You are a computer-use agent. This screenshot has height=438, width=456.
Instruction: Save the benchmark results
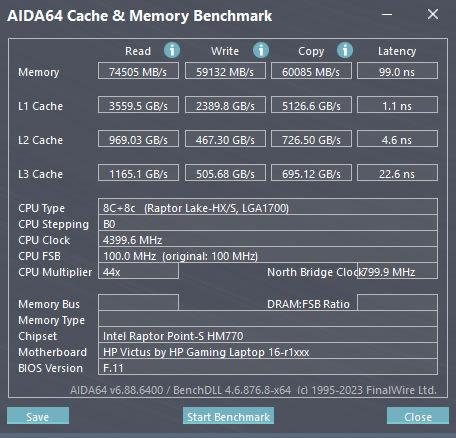pyautogui.click(x=38, y=416)
